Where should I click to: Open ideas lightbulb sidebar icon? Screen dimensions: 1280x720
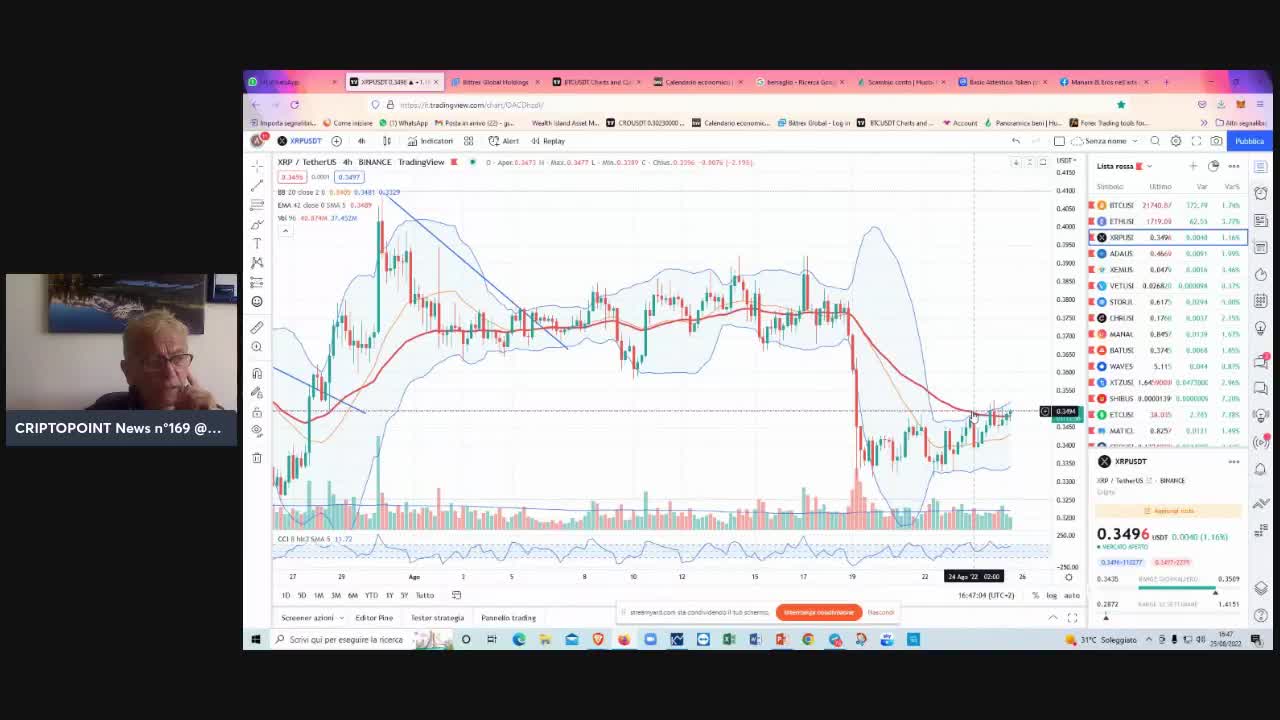1261,328
